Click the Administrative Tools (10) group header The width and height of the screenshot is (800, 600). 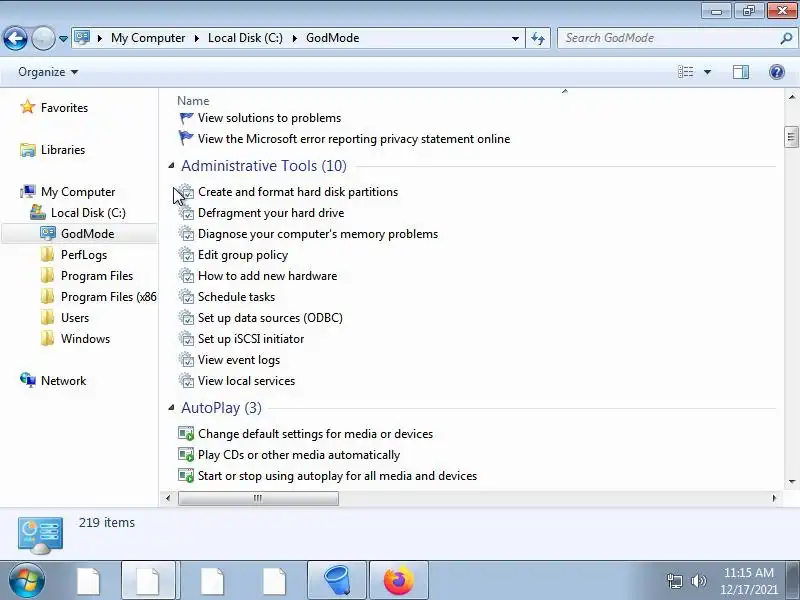pyautogui.click(x=264, y=165)
